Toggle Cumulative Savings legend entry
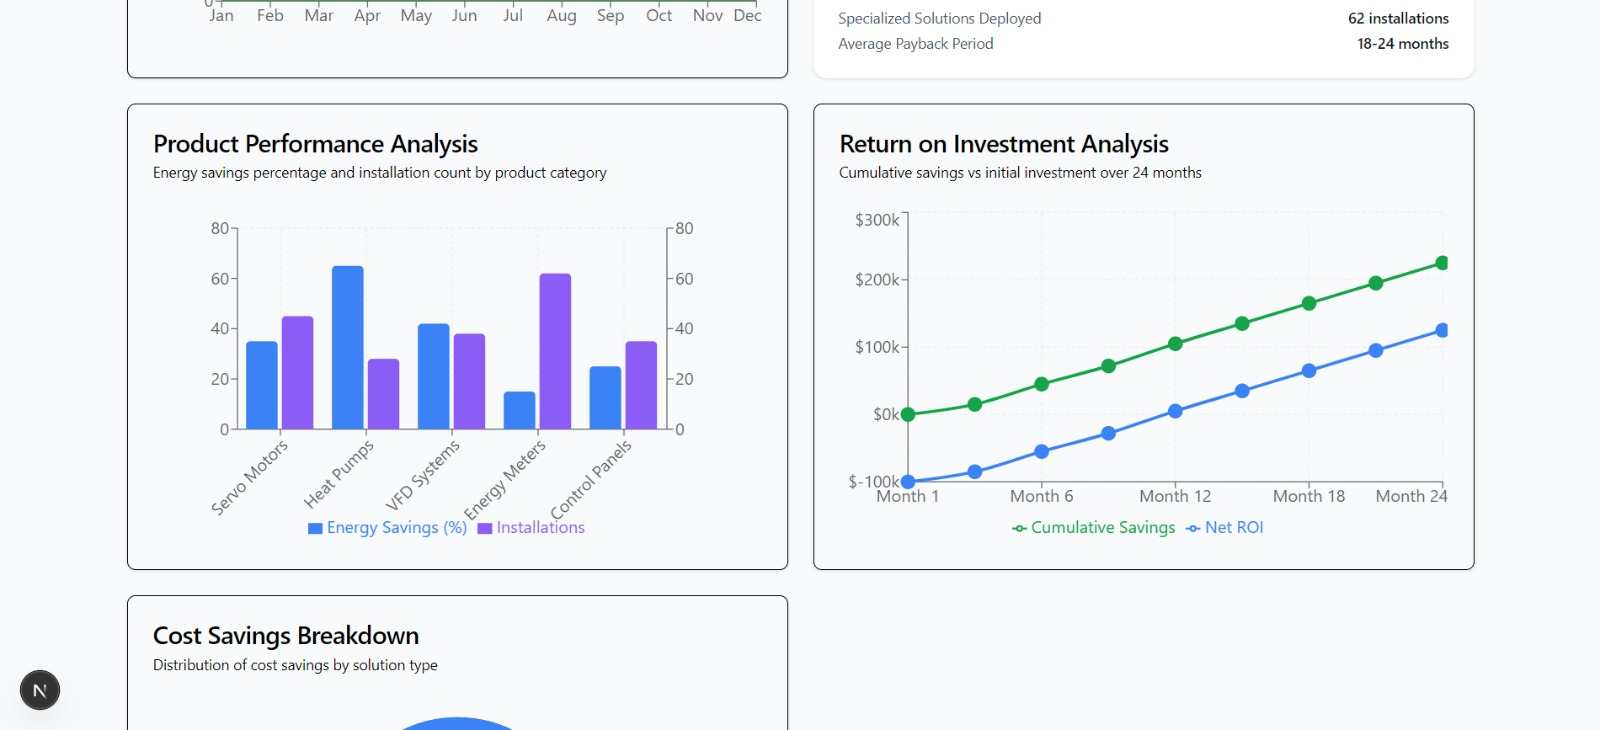The image size is (1600, 730). click(1094, 528)
